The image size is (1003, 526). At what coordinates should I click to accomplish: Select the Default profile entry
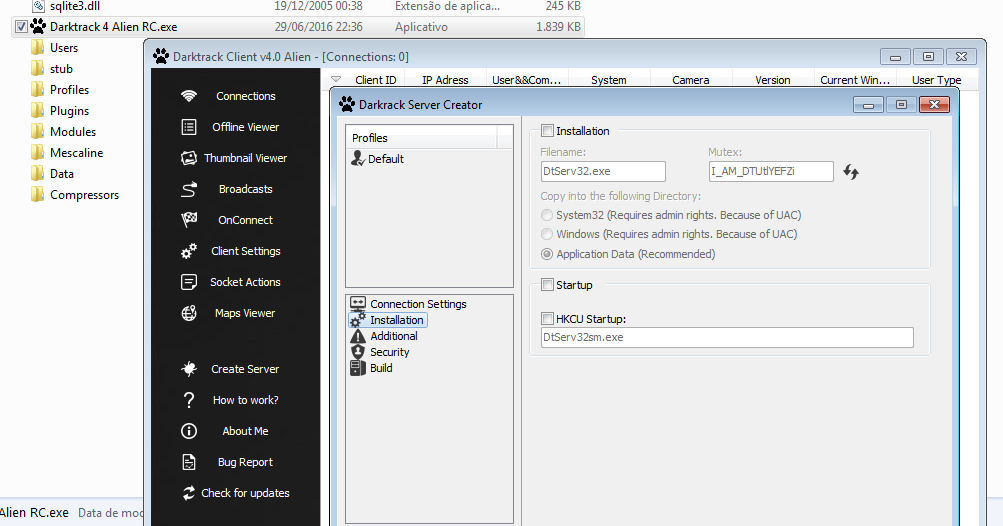[386, 159]
